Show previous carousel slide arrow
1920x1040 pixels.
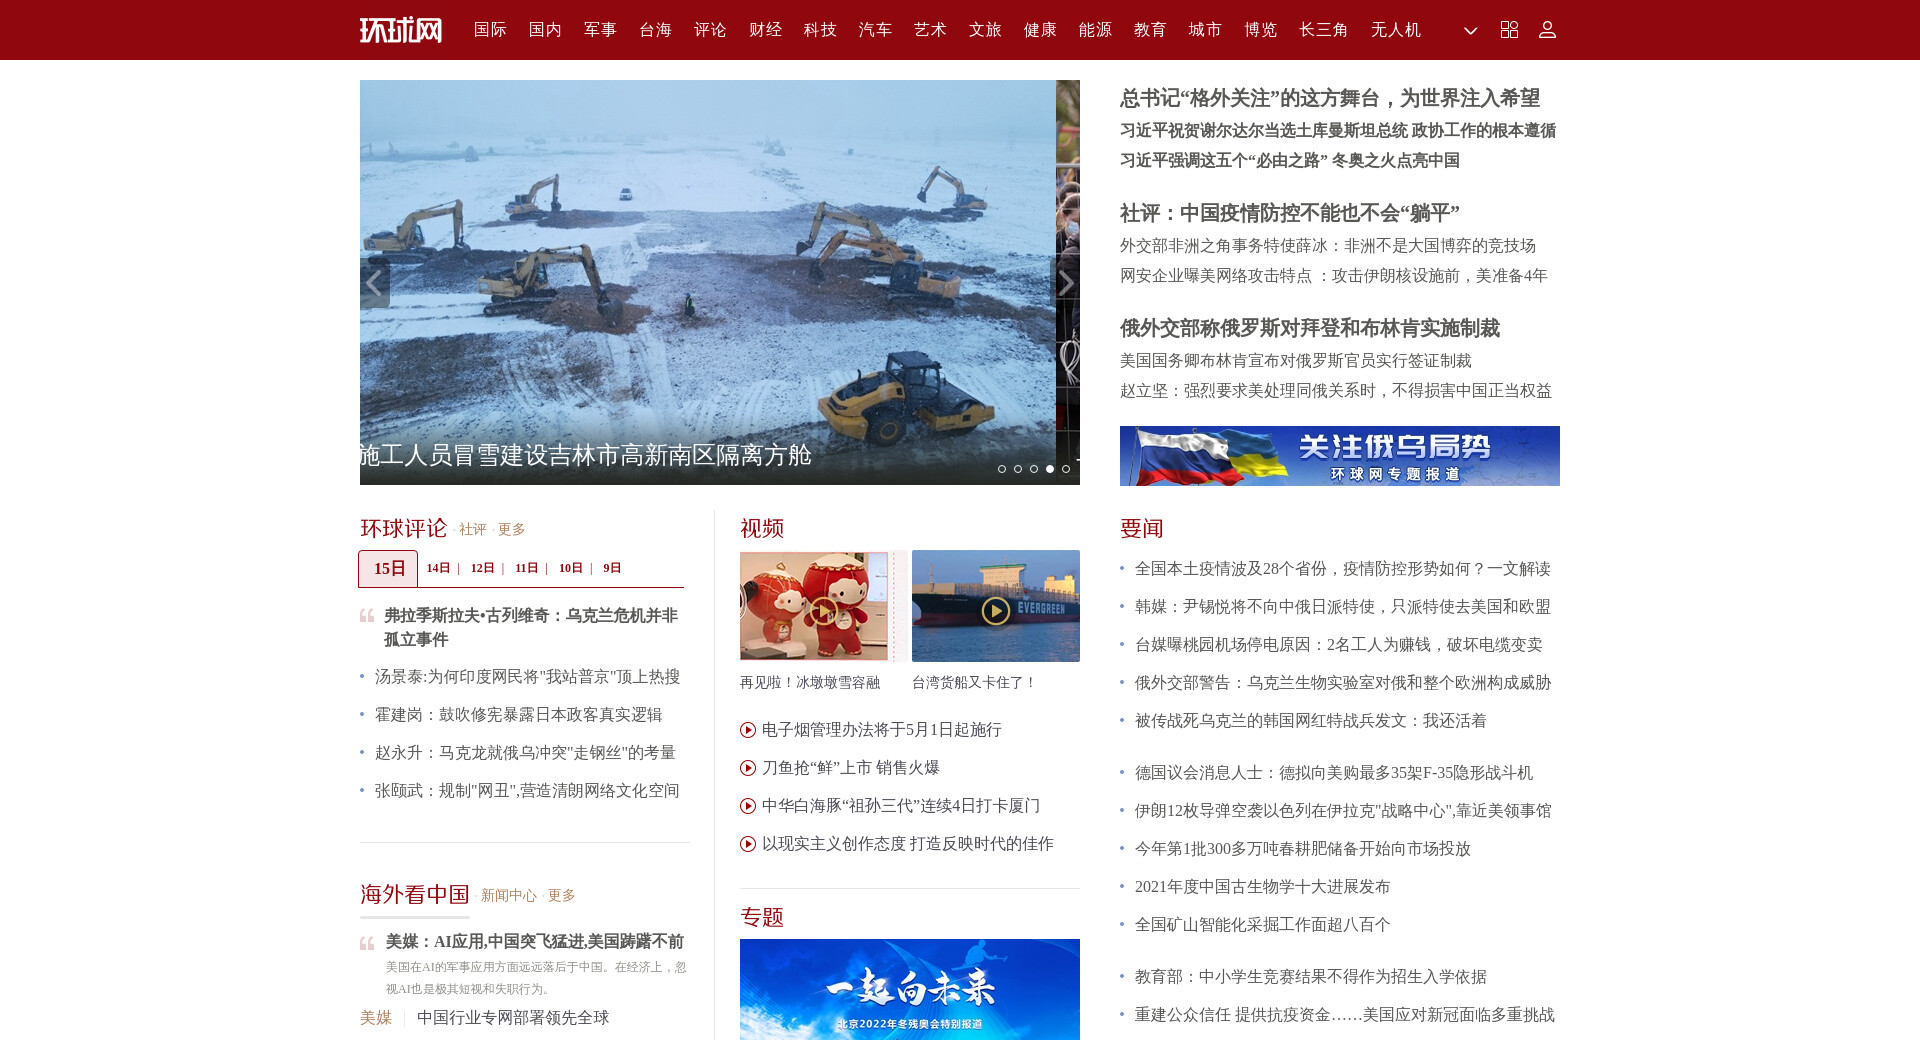click(374, 284)
